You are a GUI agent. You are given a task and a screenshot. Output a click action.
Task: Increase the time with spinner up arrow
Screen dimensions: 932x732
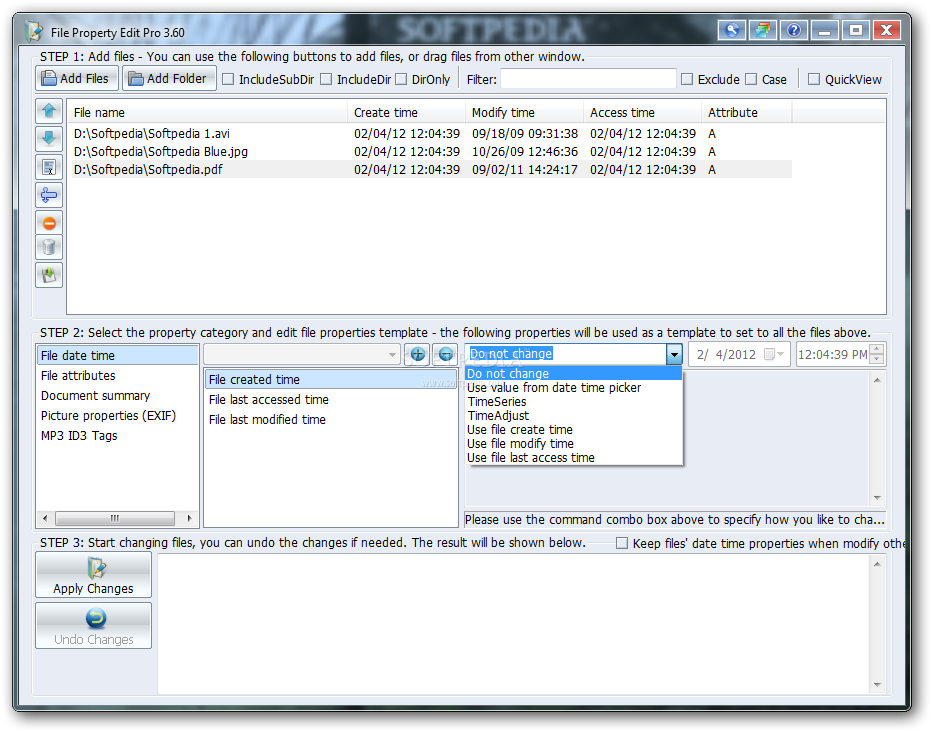877,349
